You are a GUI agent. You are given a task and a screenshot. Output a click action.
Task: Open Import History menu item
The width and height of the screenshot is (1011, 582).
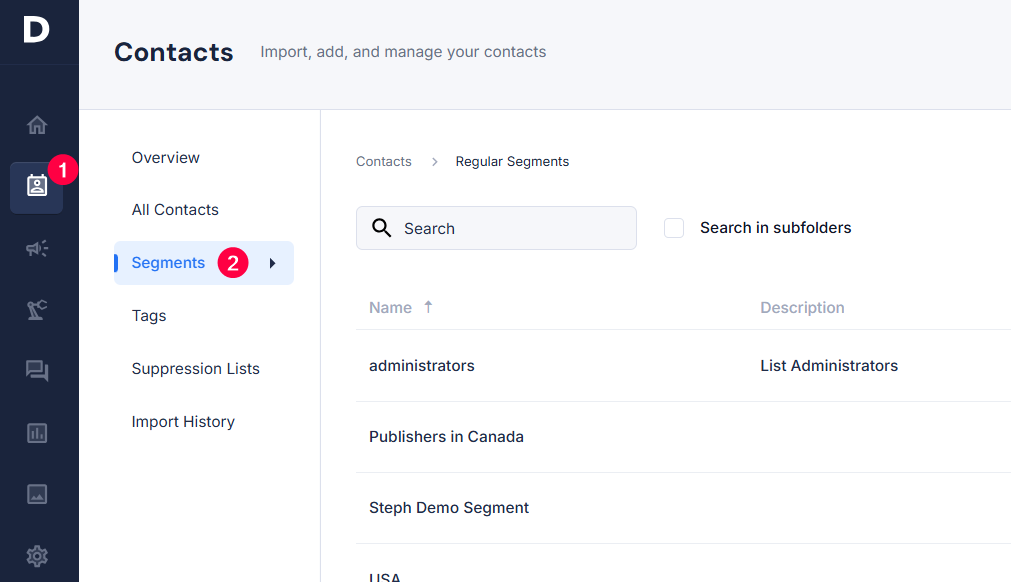coord(183,422)
